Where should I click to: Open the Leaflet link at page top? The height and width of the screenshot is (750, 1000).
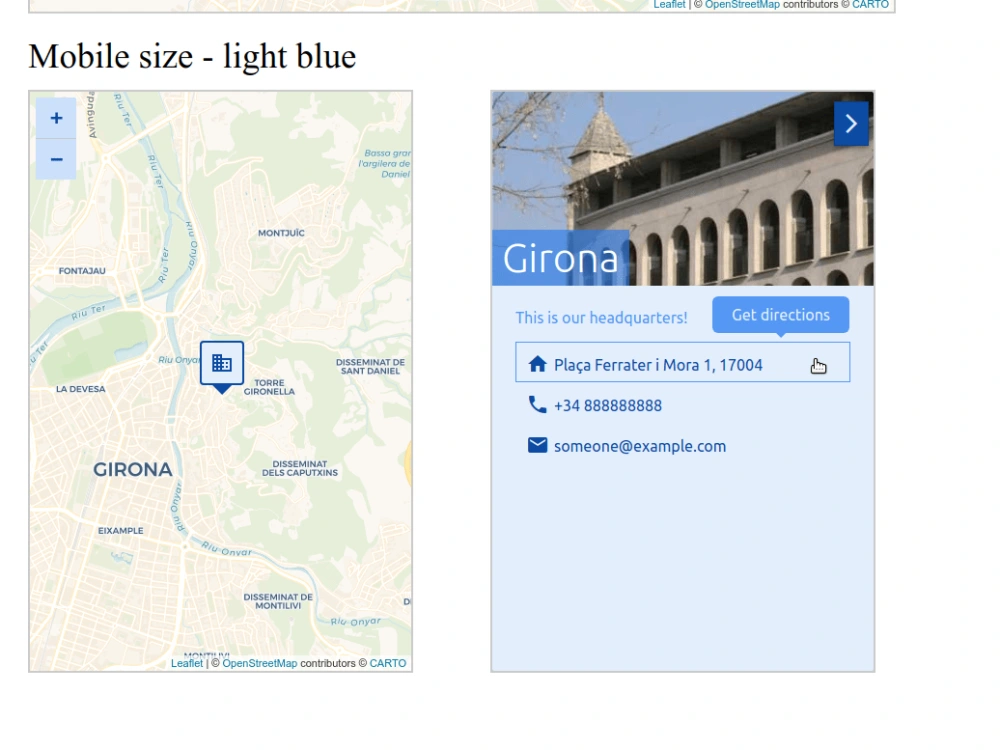(670, 4)
